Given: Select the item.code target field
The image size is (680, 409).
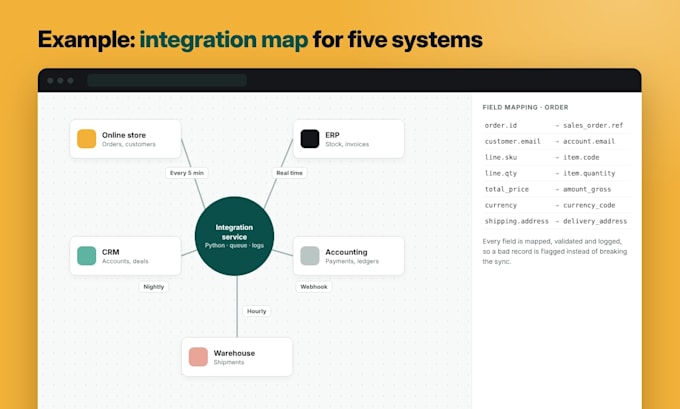Looking at the screenshot, I should tap(581, 157).
